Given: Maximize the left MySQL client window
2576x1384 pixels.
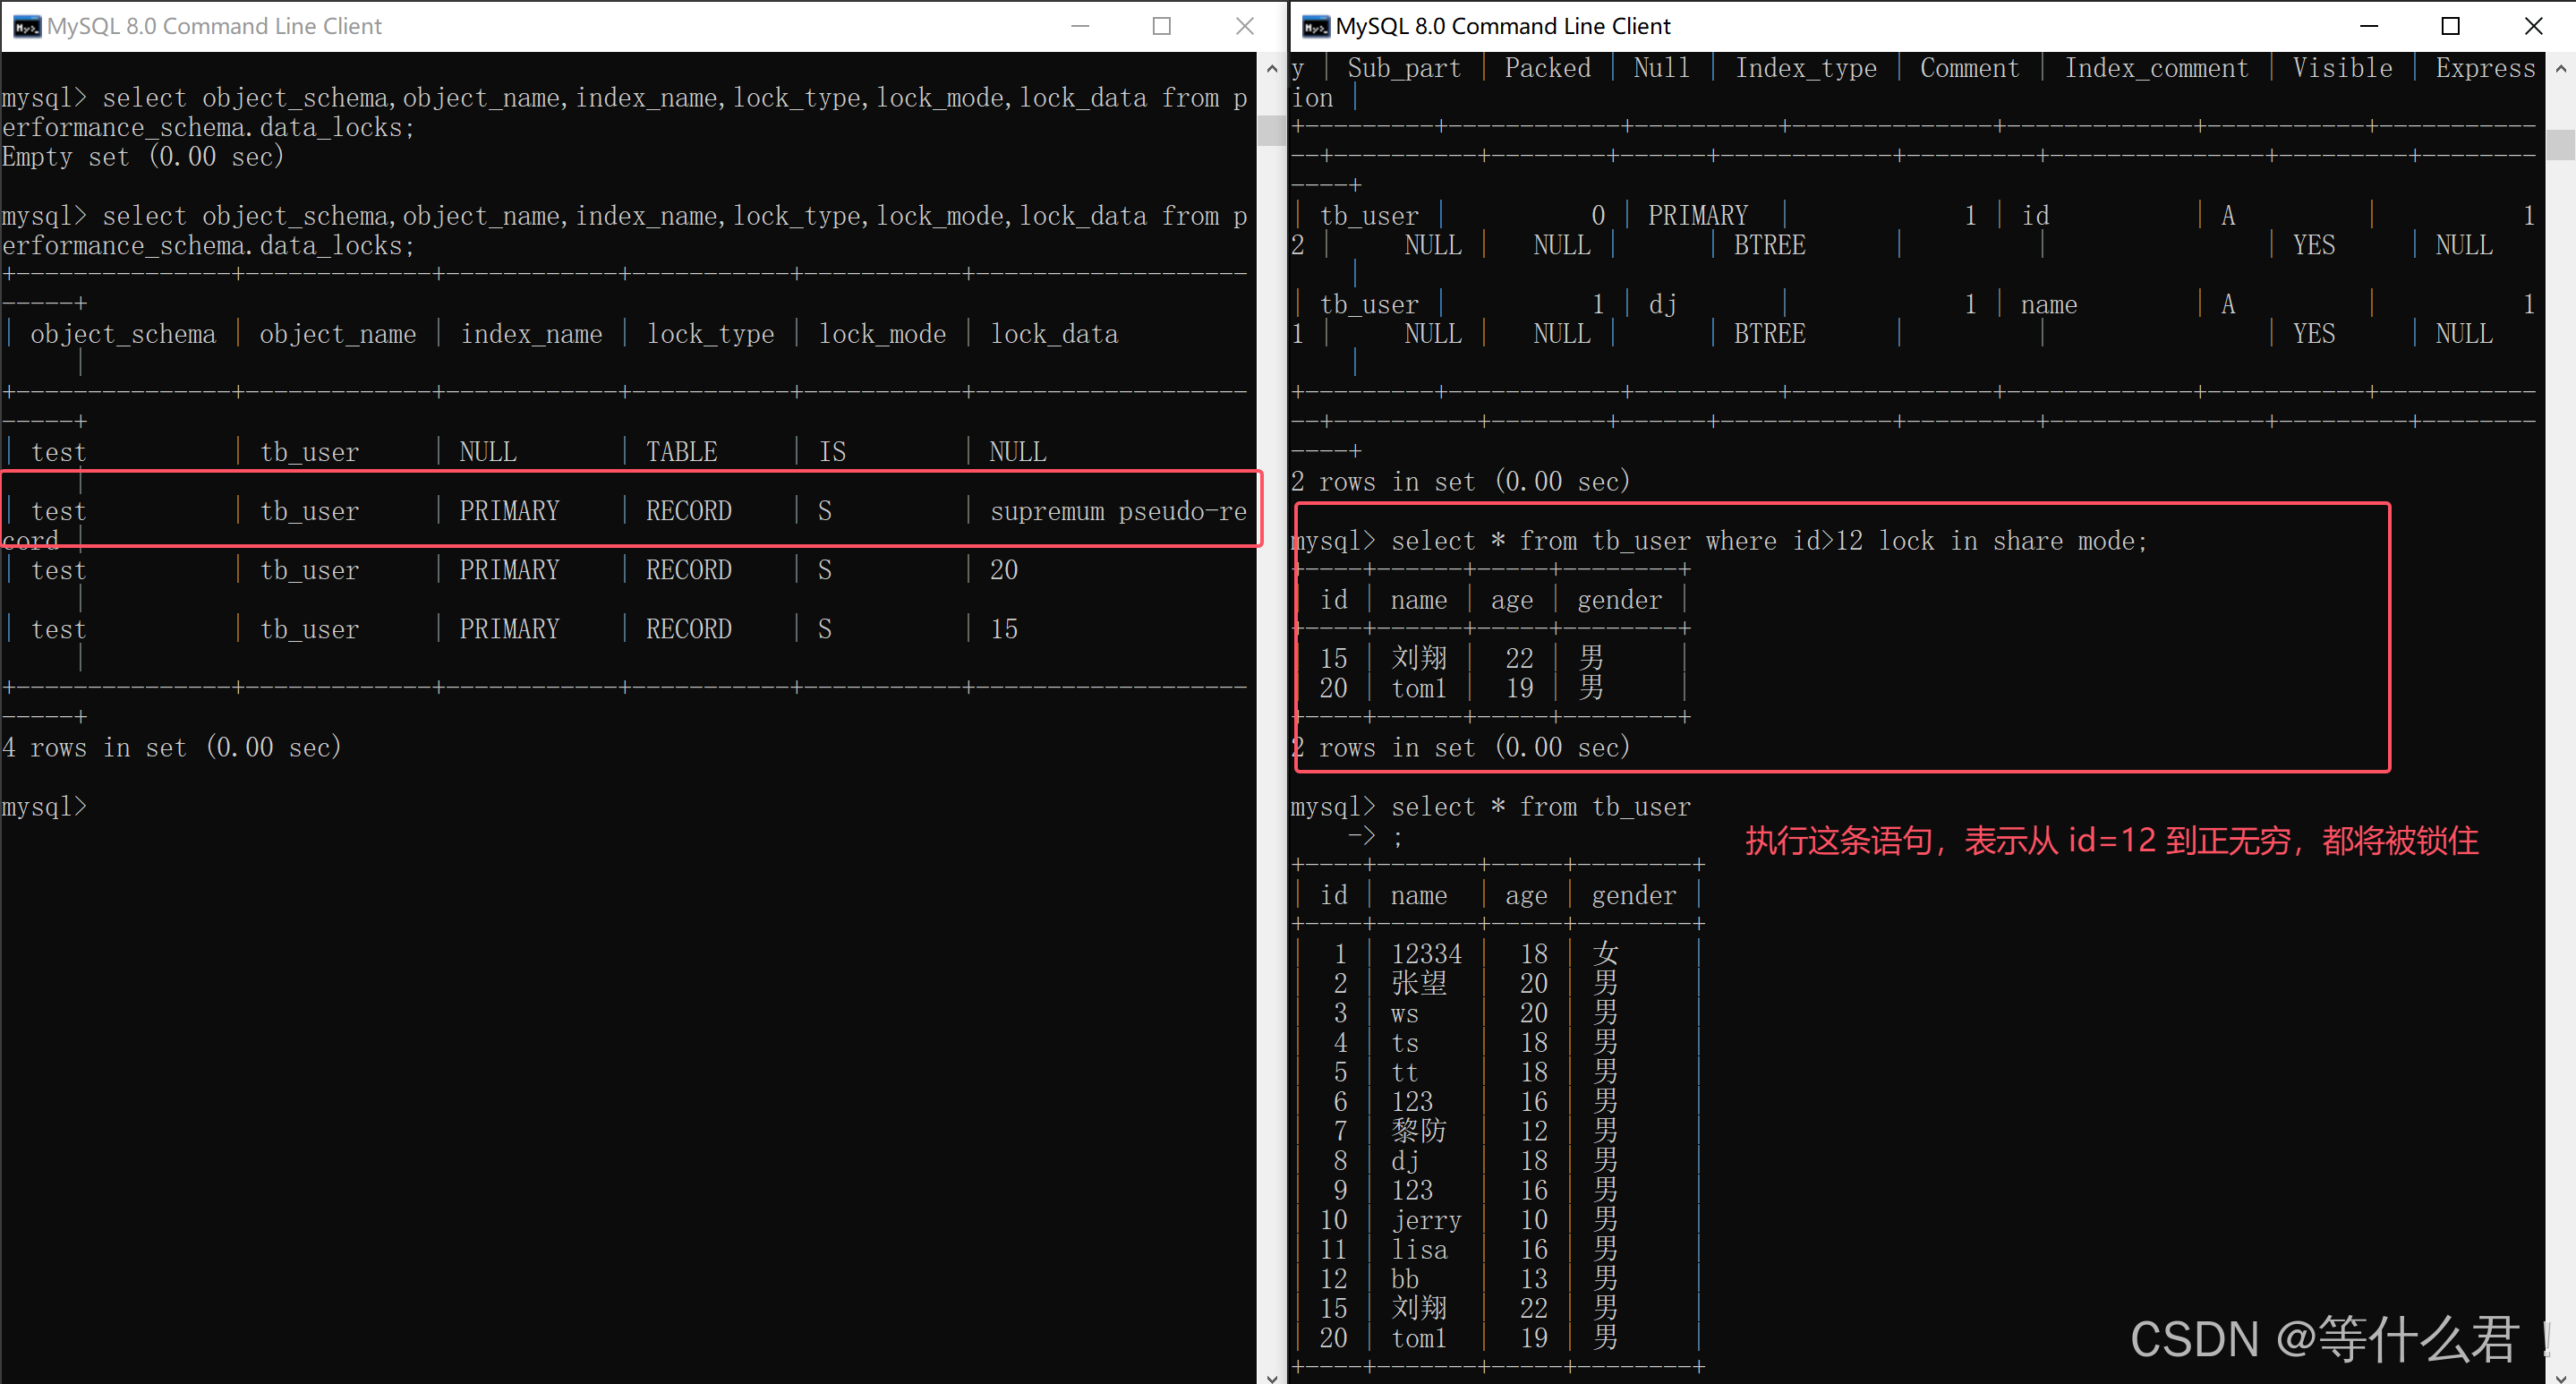Looking at the screenshot, I should pos(1162,26).
